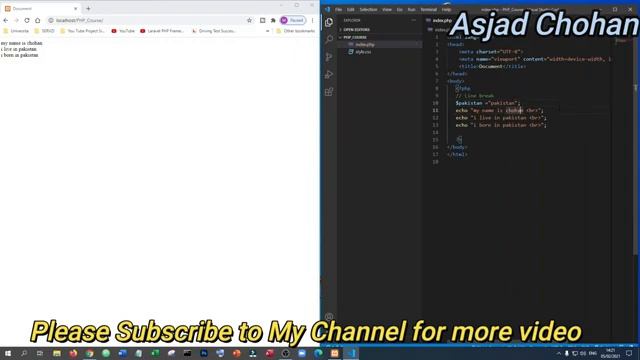
Task: Open the Run menu in VS Code
Action: click(x=411, y=9)
